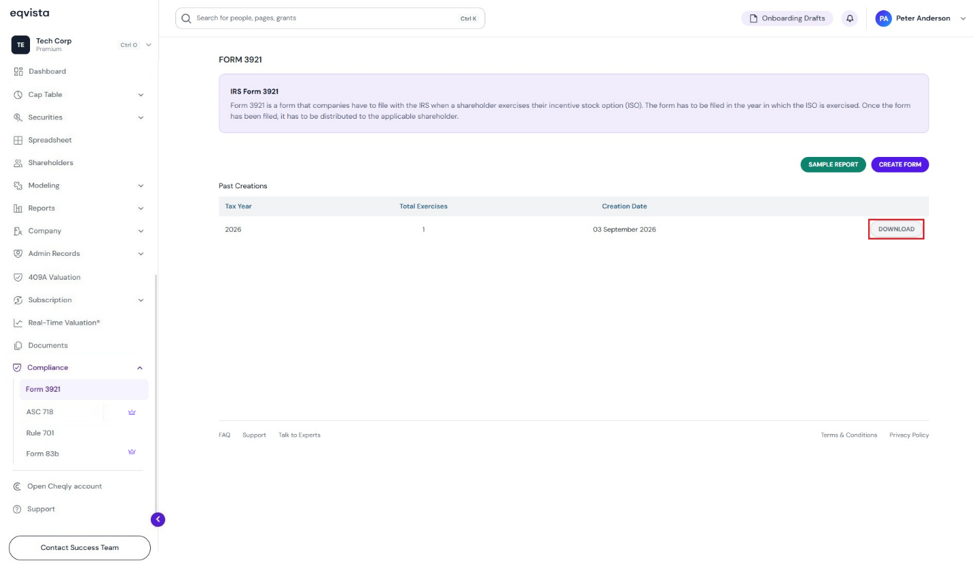Image resolution: width=974 pixels, height=565 pixels.
Task: Click the Dashboard icon in sidebar
Action: tap(18, 71)
